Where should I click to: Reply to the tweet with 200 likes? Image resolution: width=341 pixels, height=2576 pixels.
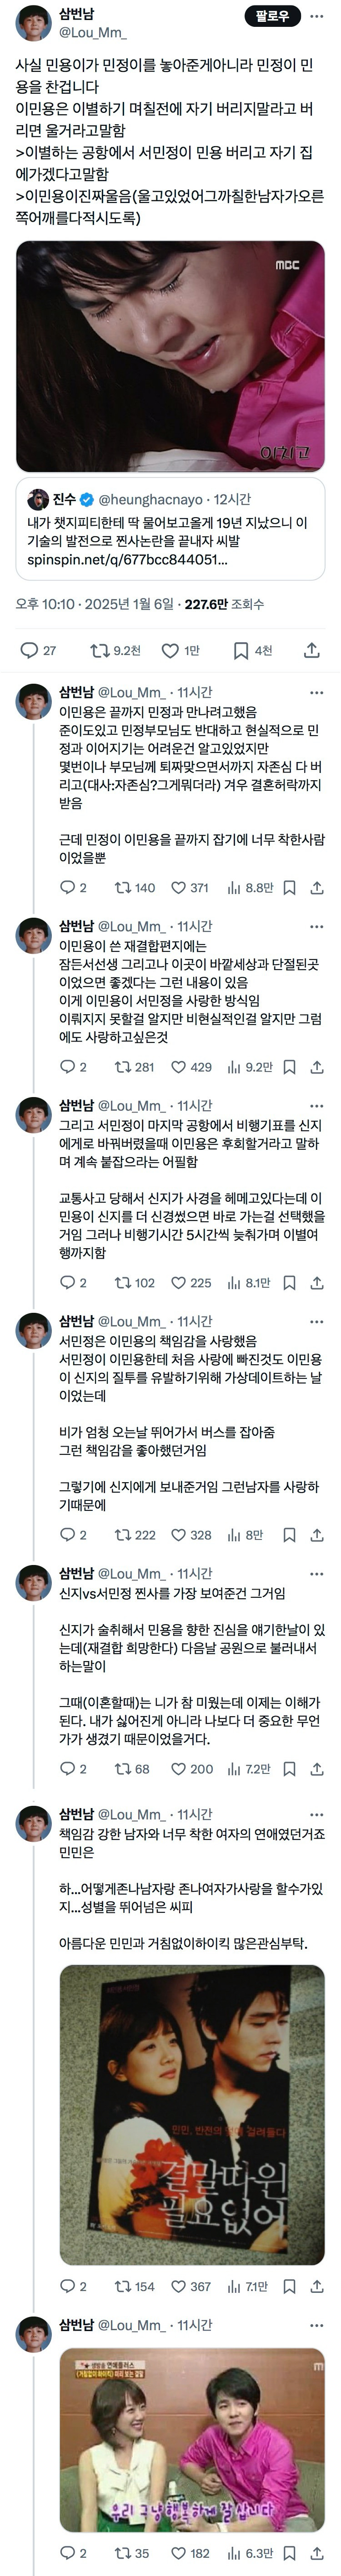(x=73, y=1769)
